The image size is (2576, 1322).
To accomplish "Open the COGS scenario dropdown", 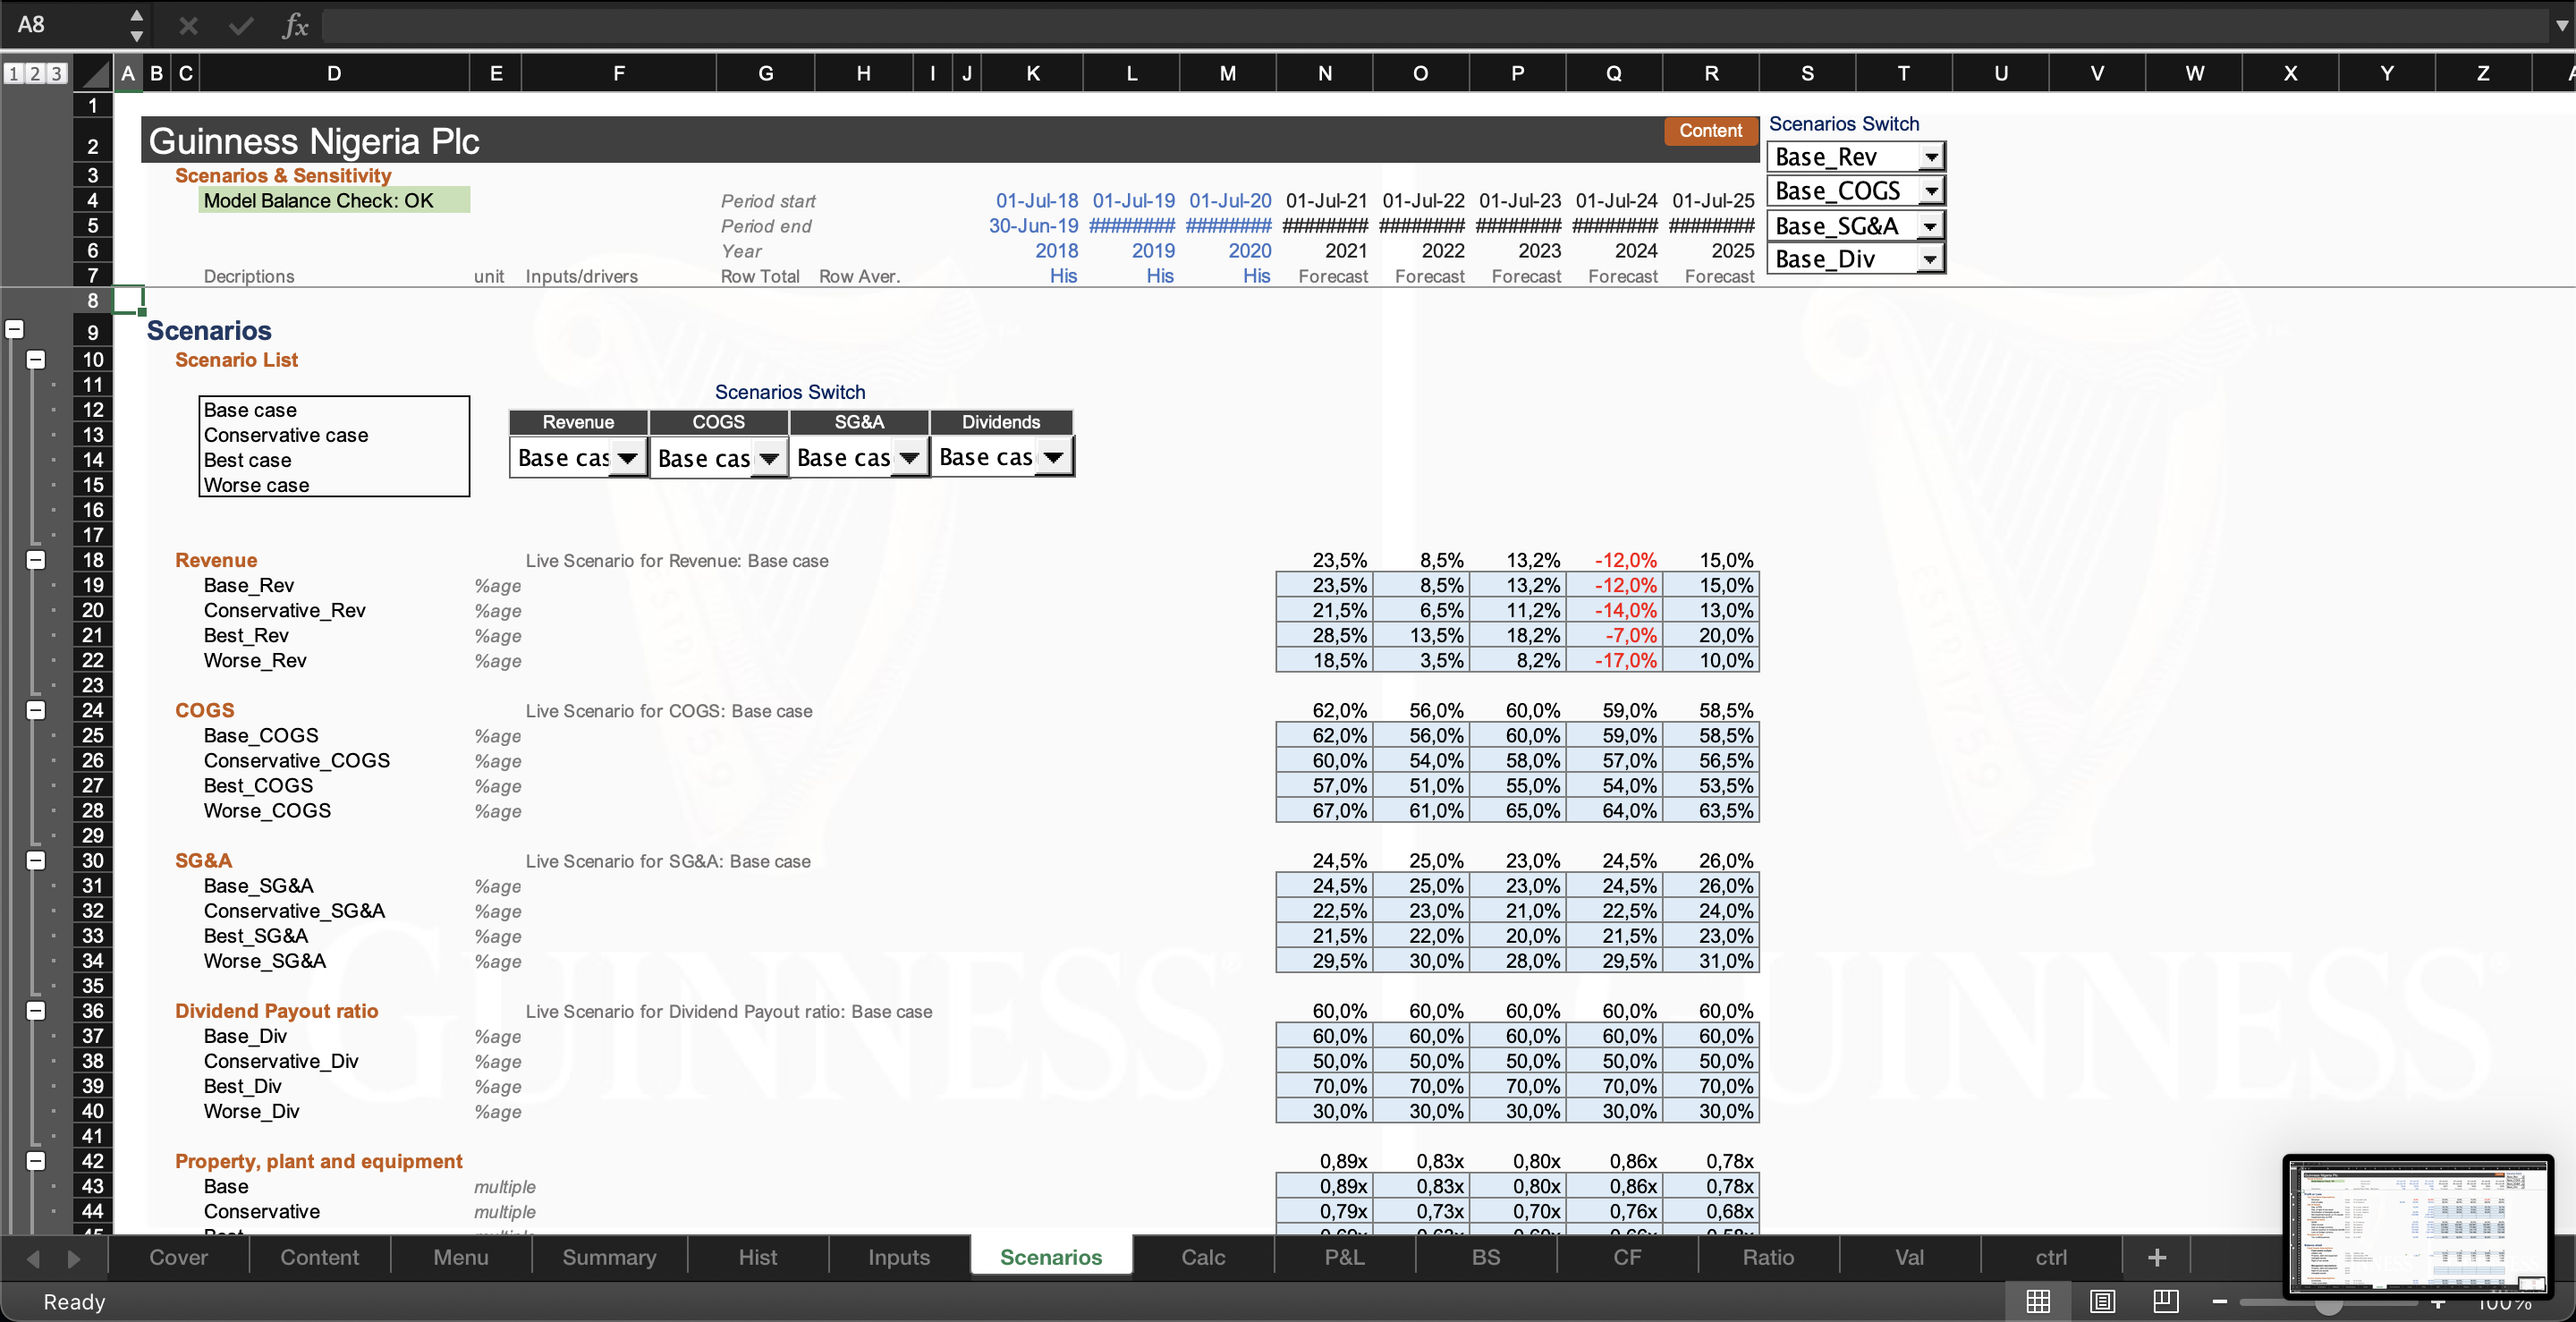I will click(x=768, y=458).
